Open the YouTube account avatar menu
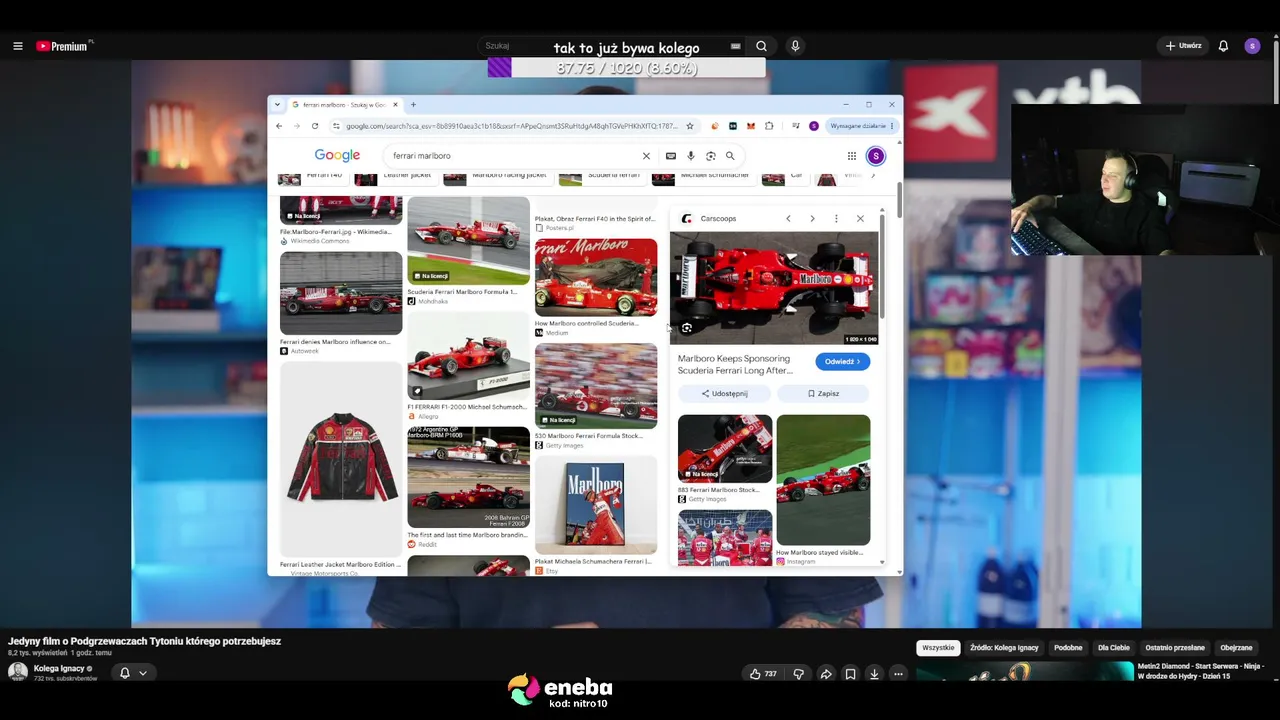 [x=1252, y=46]
